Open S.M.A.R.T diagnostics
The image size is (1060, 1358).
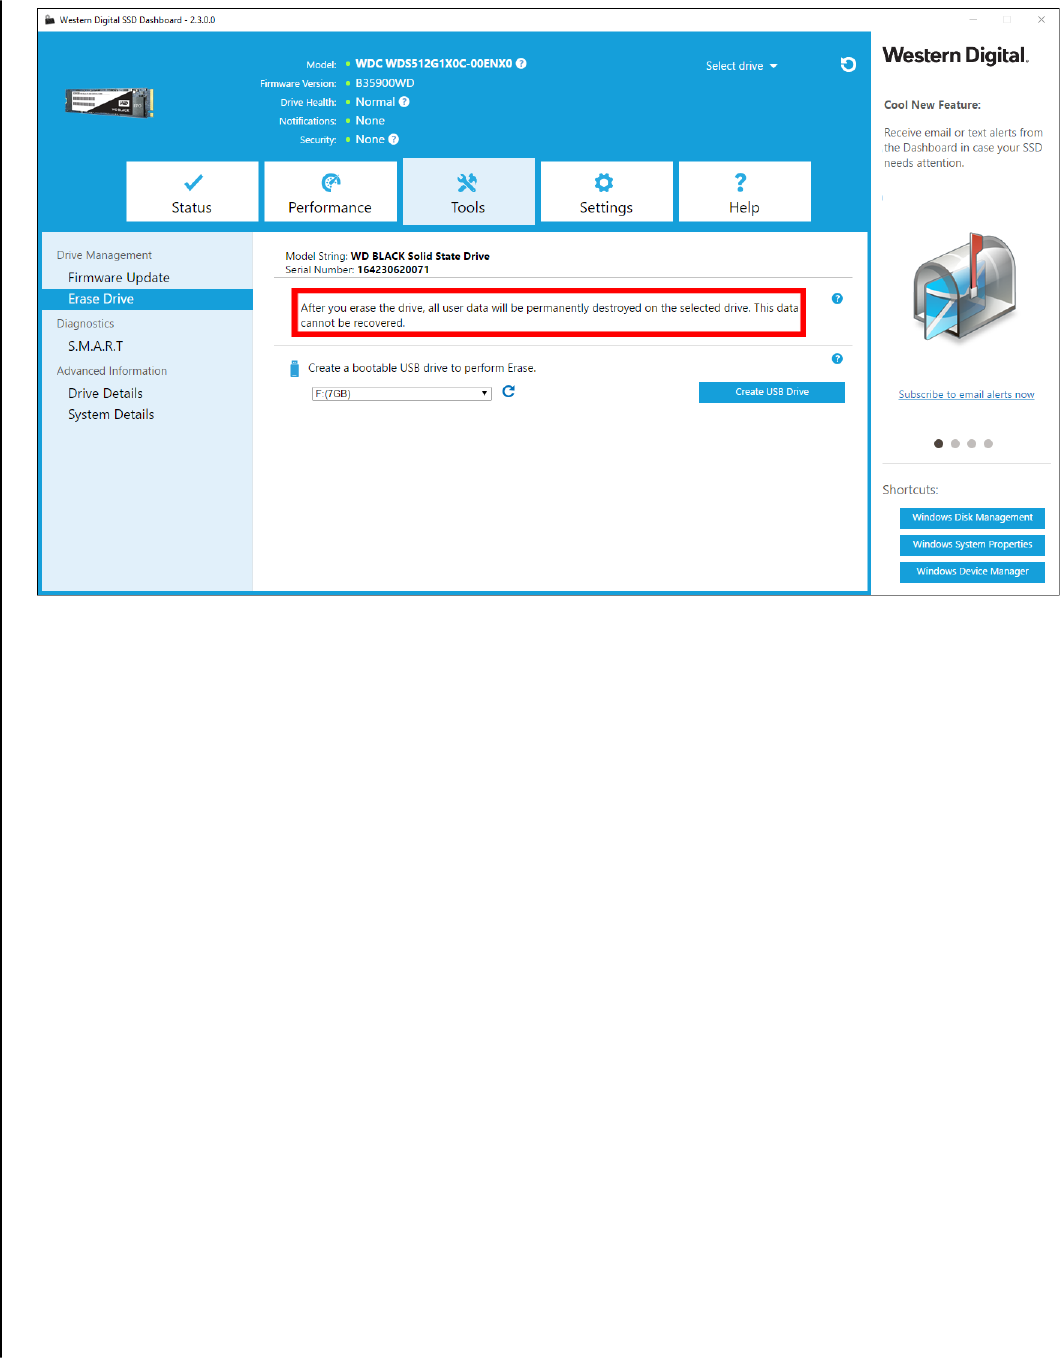pyautogui.click(x=95, y=346)
